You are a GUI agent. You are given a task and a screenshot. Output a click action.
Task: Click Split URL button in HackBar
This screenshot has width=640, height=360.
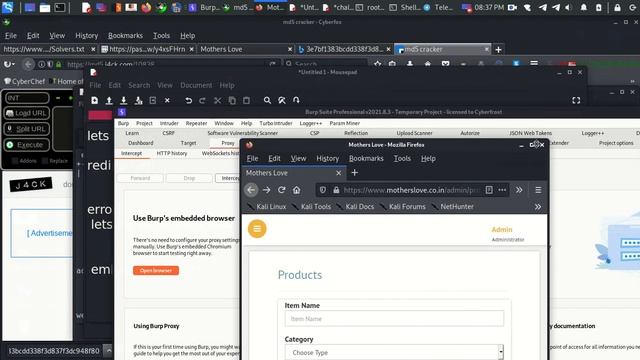pos(27,129)
